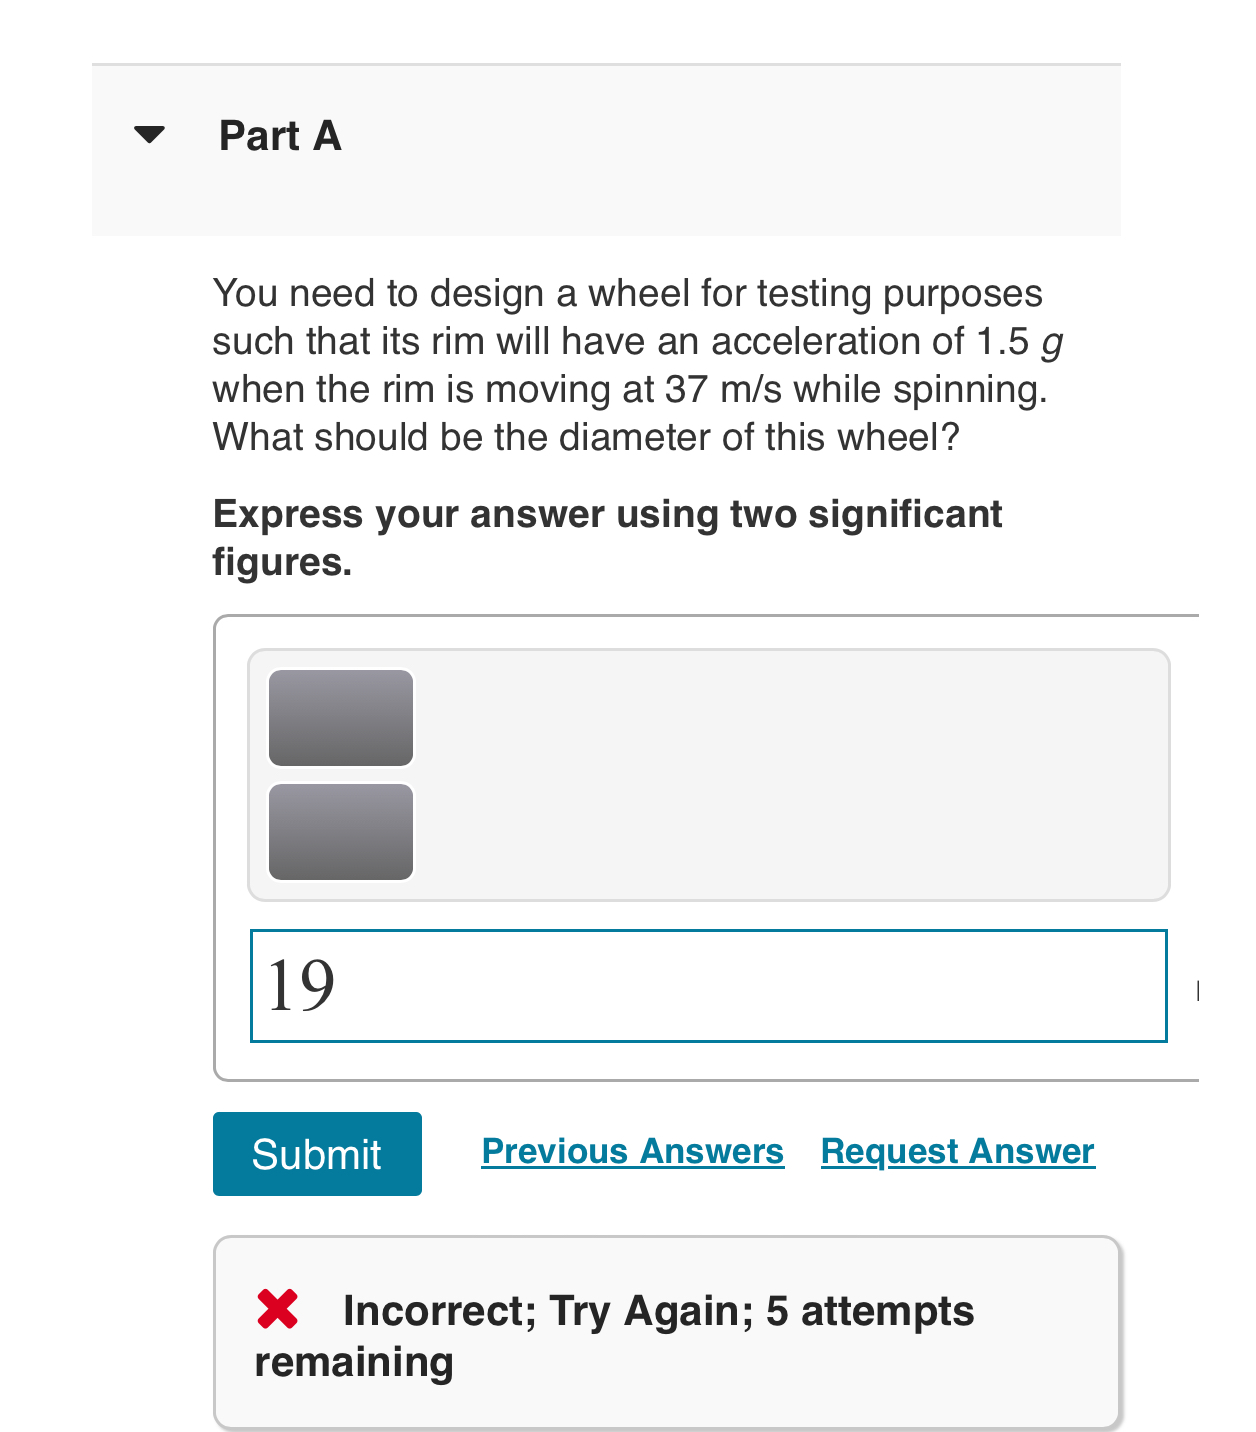Select the Part A section title
This screenshot has width=1256, height=1432.
point(279,135)
